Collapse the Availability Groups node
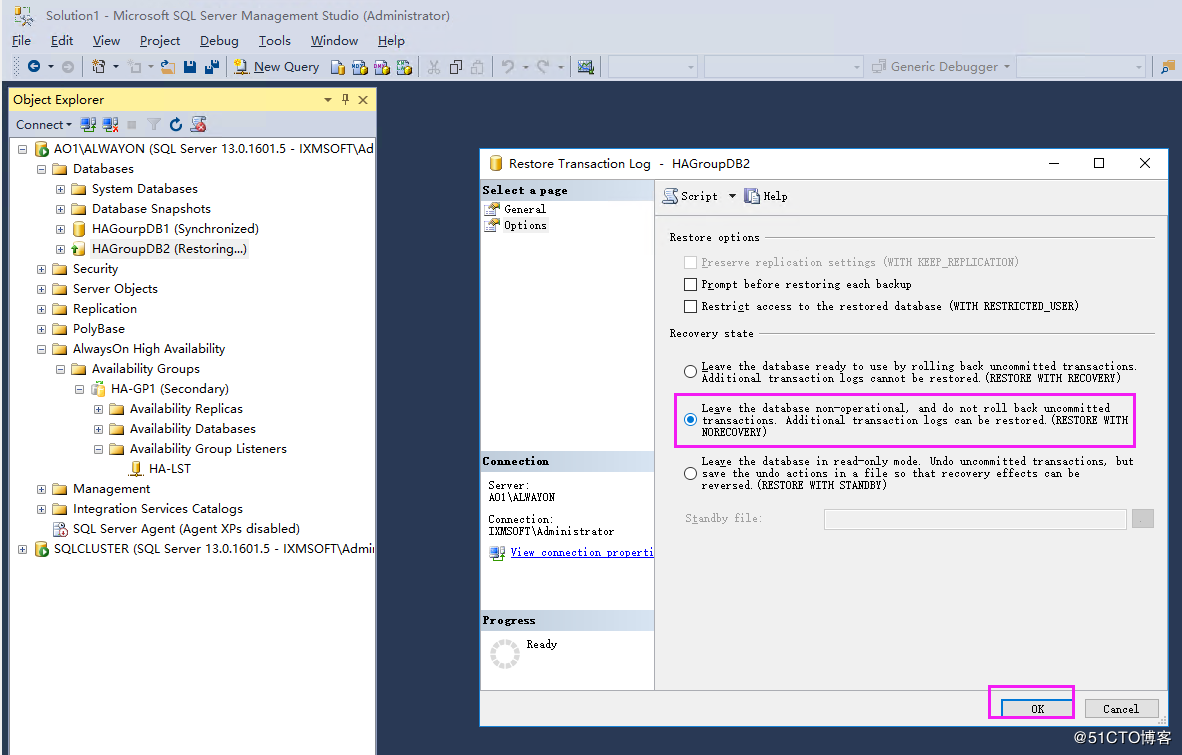Viewport: 1182px width, 755px height. tap(59, 368)
